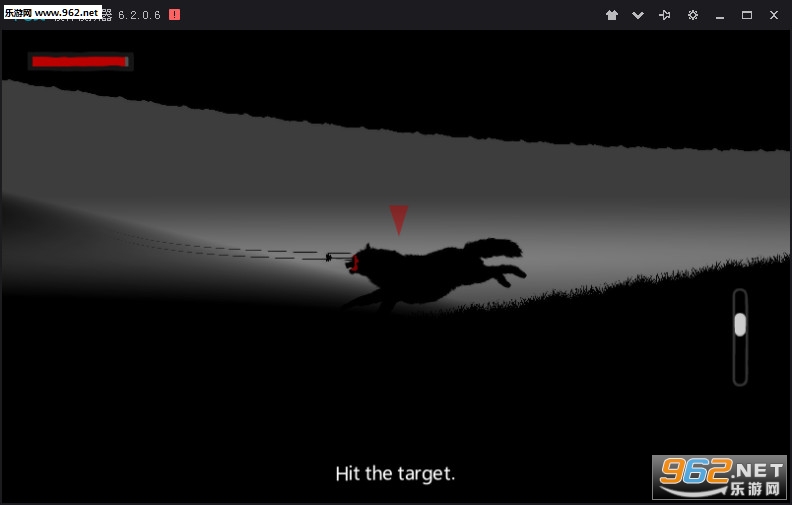This screenshot has width=792, height=505.
Task: Open the skin (shirt) icon in title bar
Action: coord(612,15)
